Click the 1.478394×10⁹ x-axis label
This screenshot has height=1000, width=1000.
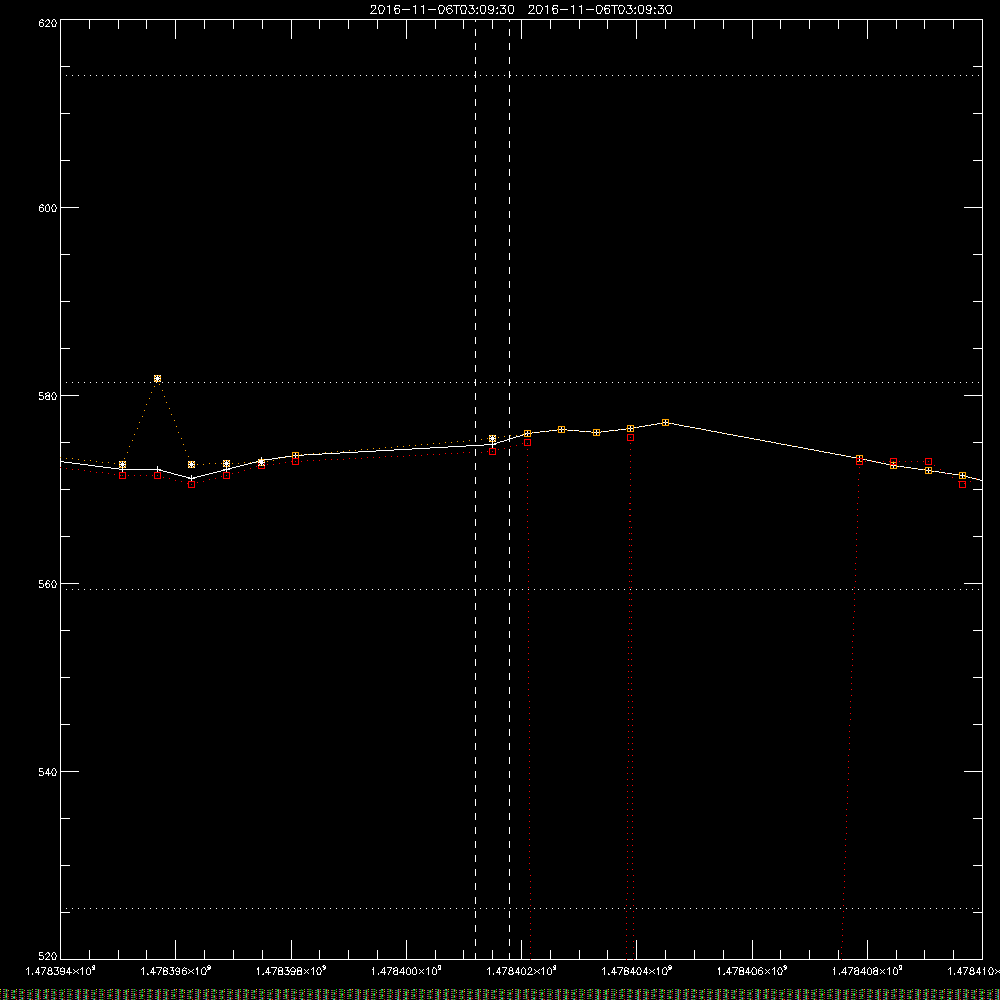(x=61, y=971)
